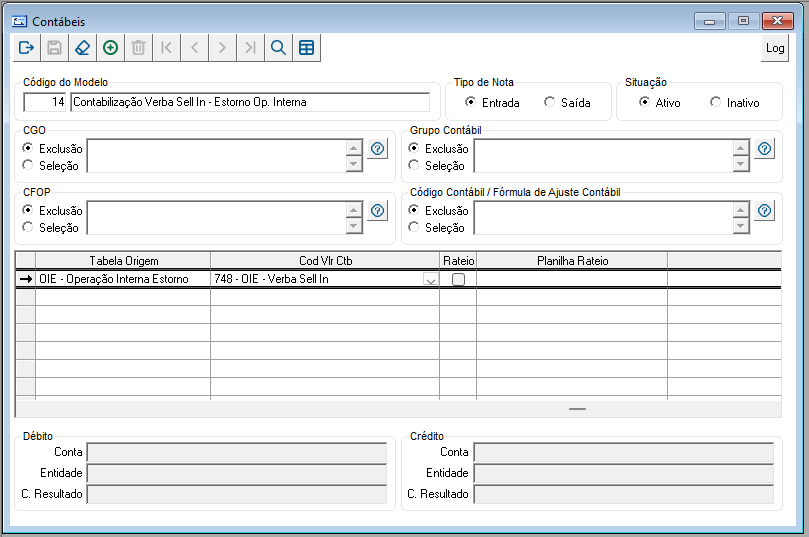Click the Crédito Entidade field

624,474
